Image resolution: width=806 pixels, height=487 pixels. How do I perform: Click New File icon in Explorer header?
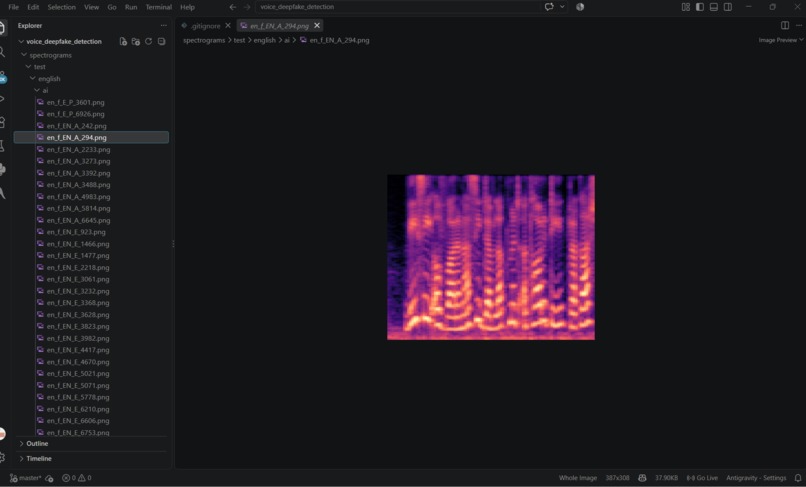(123, 42)
